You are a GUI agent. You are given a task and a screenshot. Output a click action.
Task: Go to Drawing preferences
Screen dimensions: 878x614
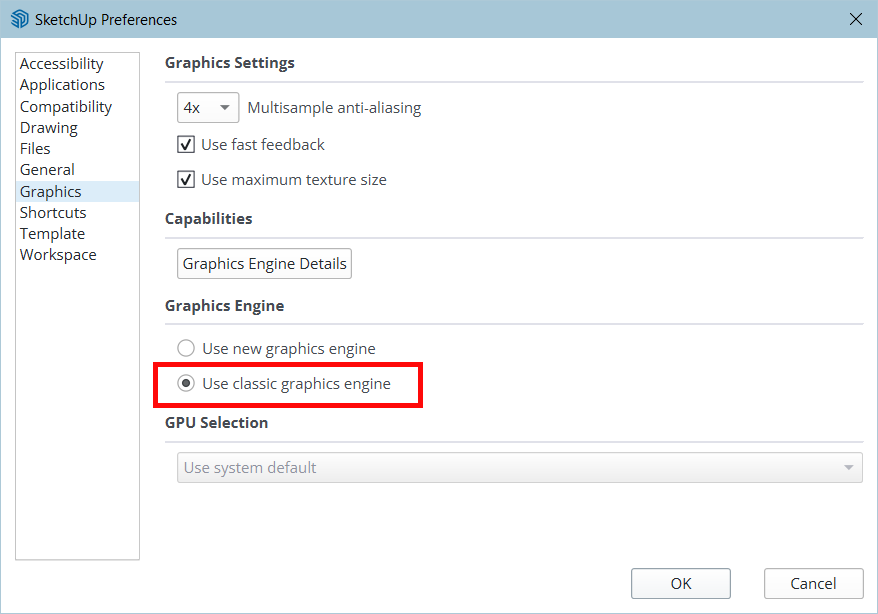pos(49,128)
